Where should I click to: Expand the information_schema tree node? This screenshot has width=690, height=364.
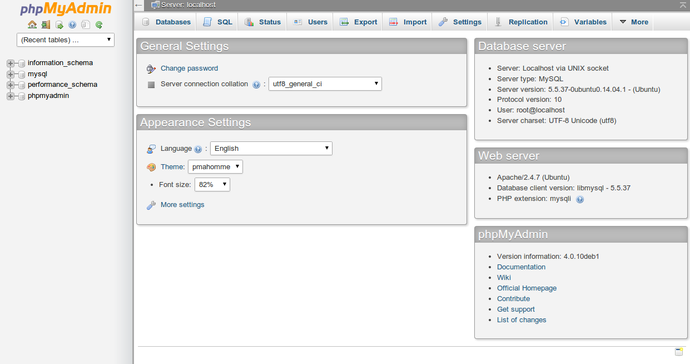coord(11,63)
